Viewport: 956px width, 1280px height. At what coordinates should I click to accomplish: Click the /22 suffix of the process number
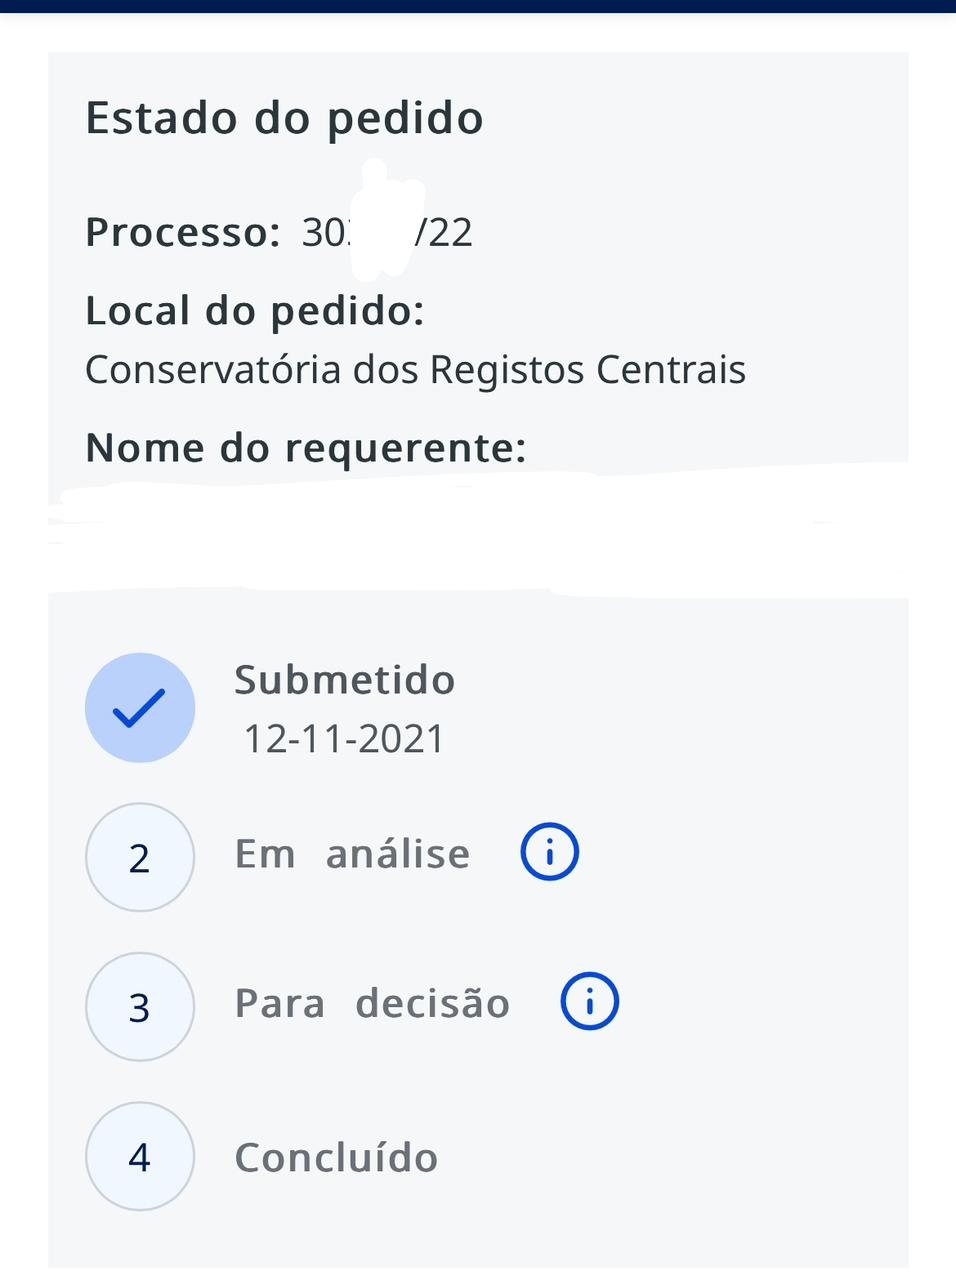tap(445, 232)
